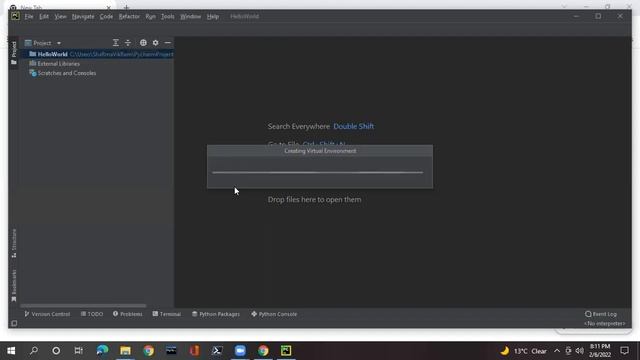Open the first Chrome taskbar icon
This screenshot has height=360, width=640.
tap(149, 351)
